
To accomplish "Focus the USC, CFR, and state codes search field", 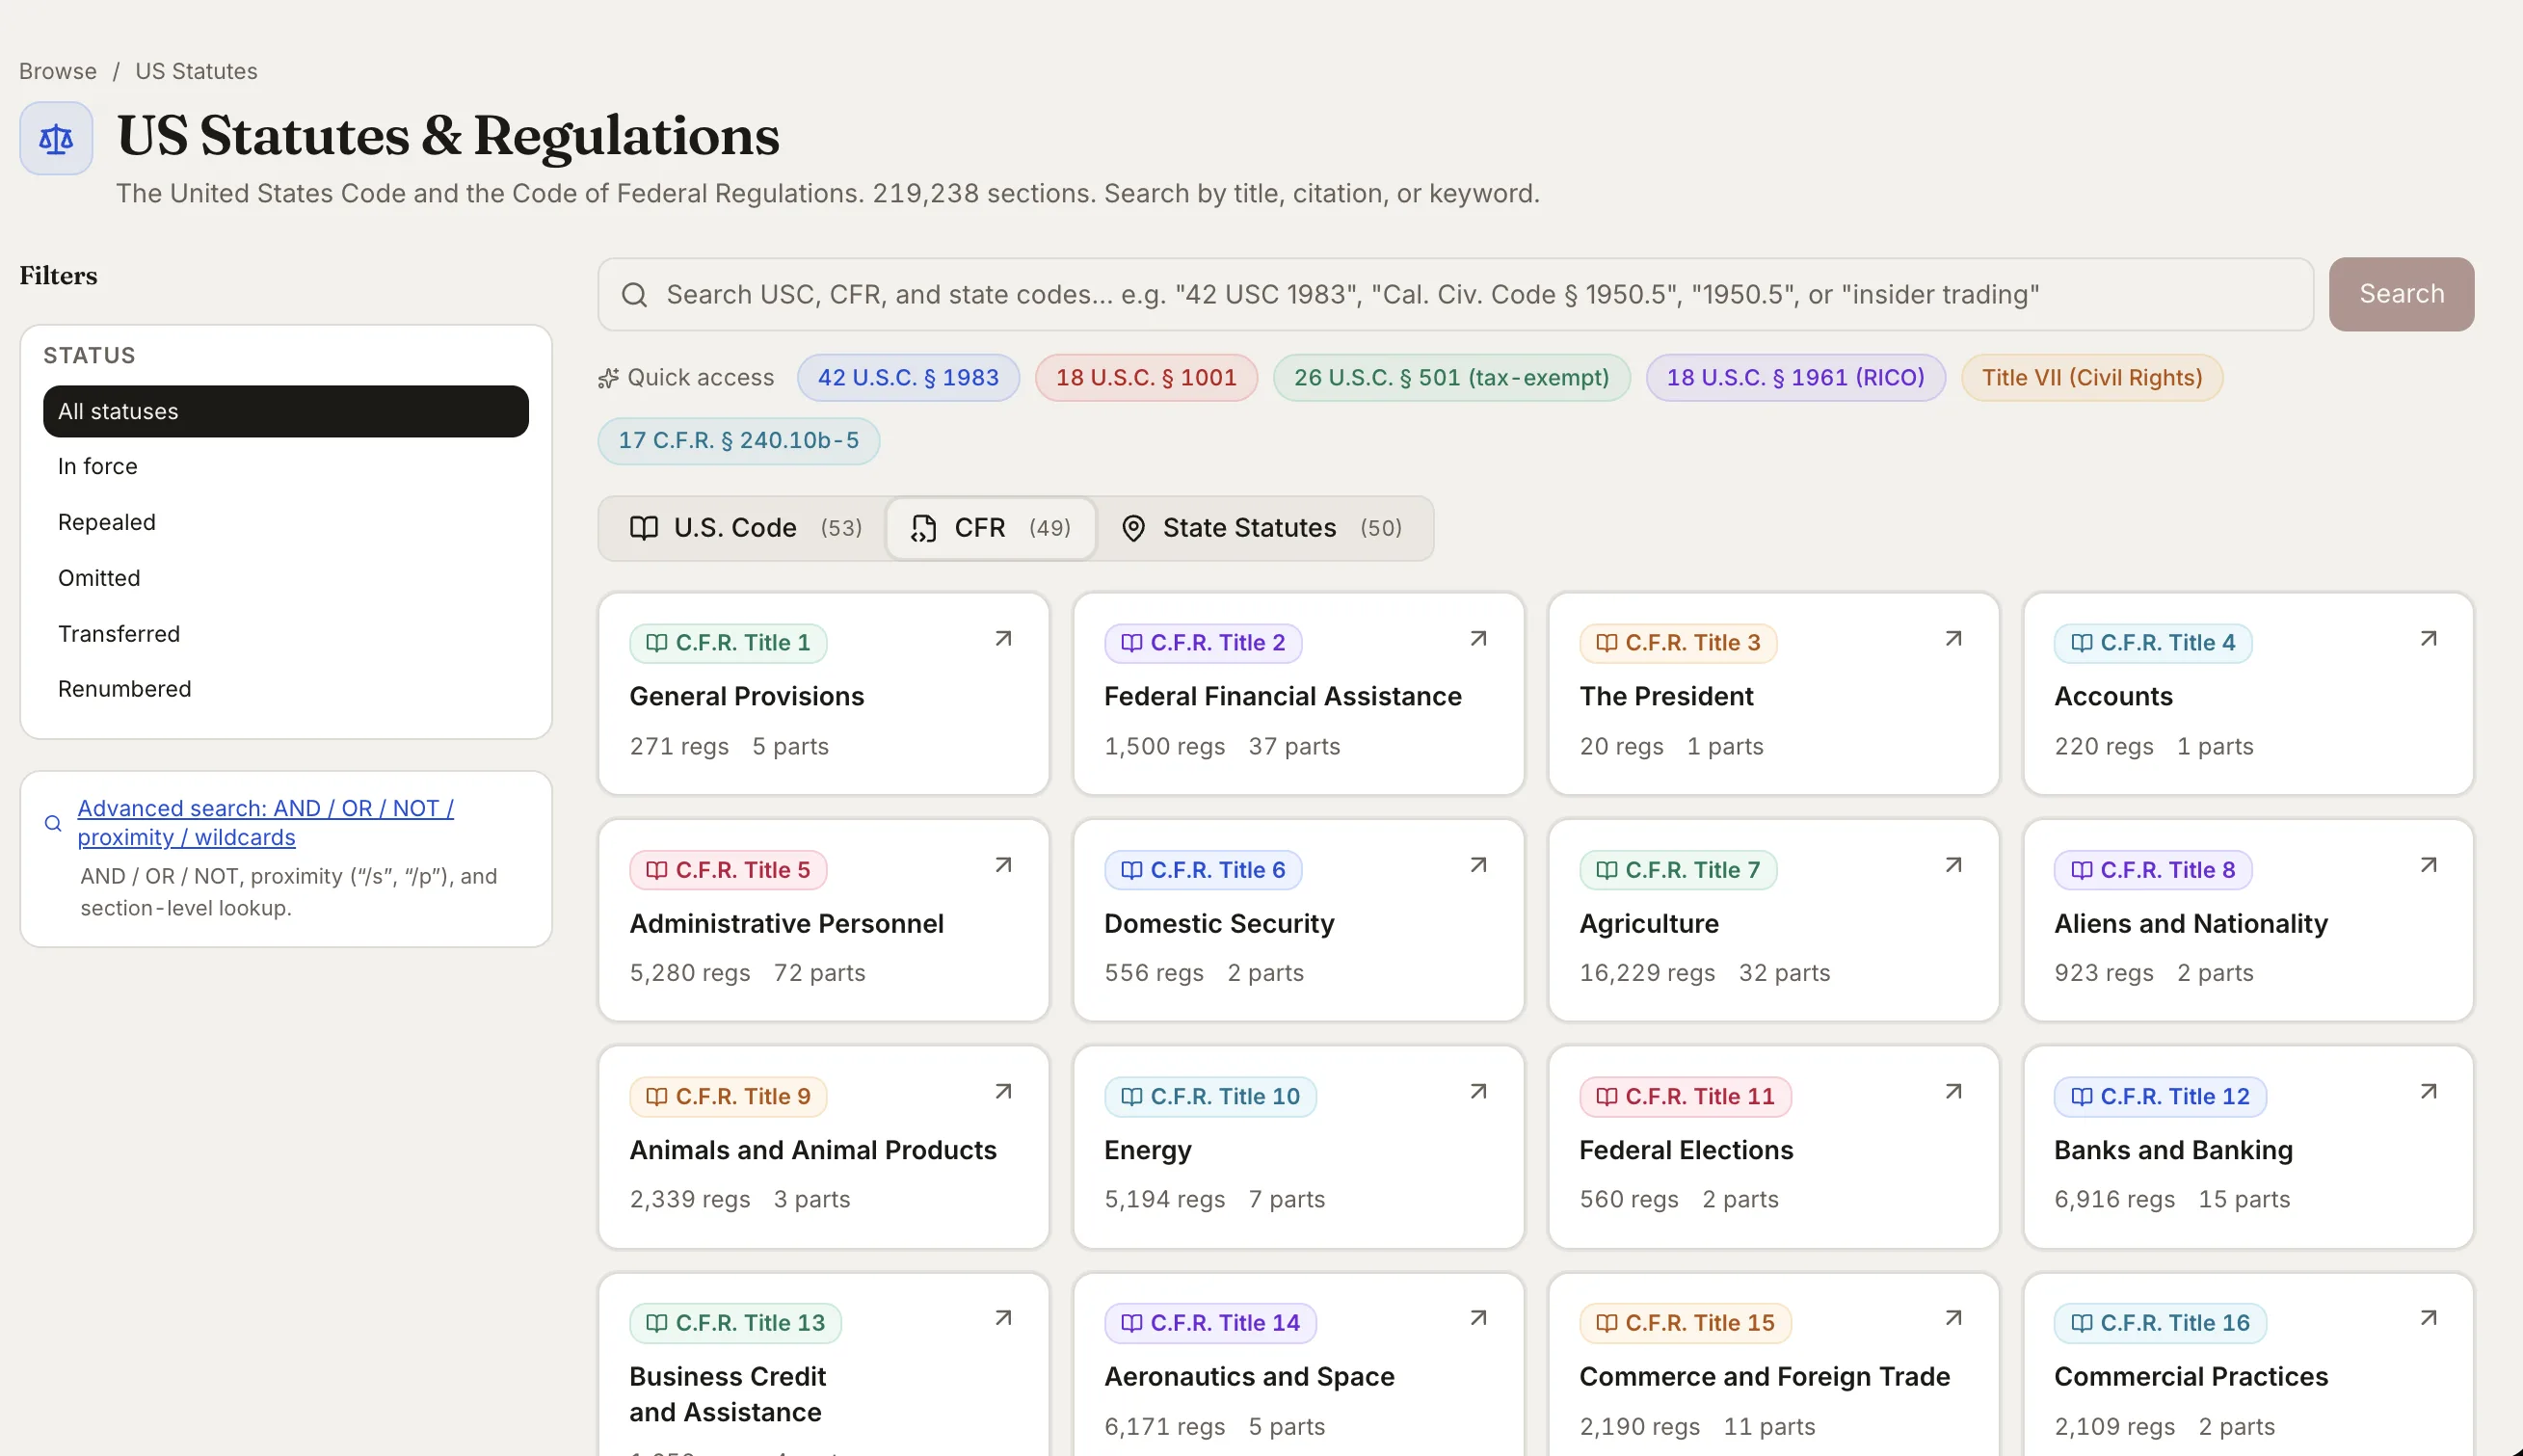I will (x=1455, y=294).
